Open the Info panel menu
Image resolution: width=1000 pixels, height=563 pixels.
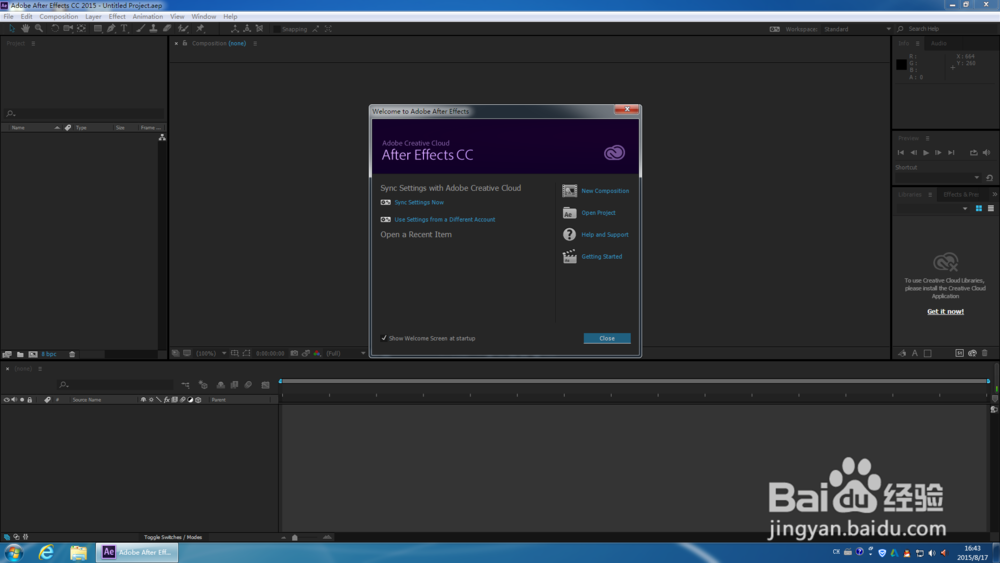coord(918,43)
